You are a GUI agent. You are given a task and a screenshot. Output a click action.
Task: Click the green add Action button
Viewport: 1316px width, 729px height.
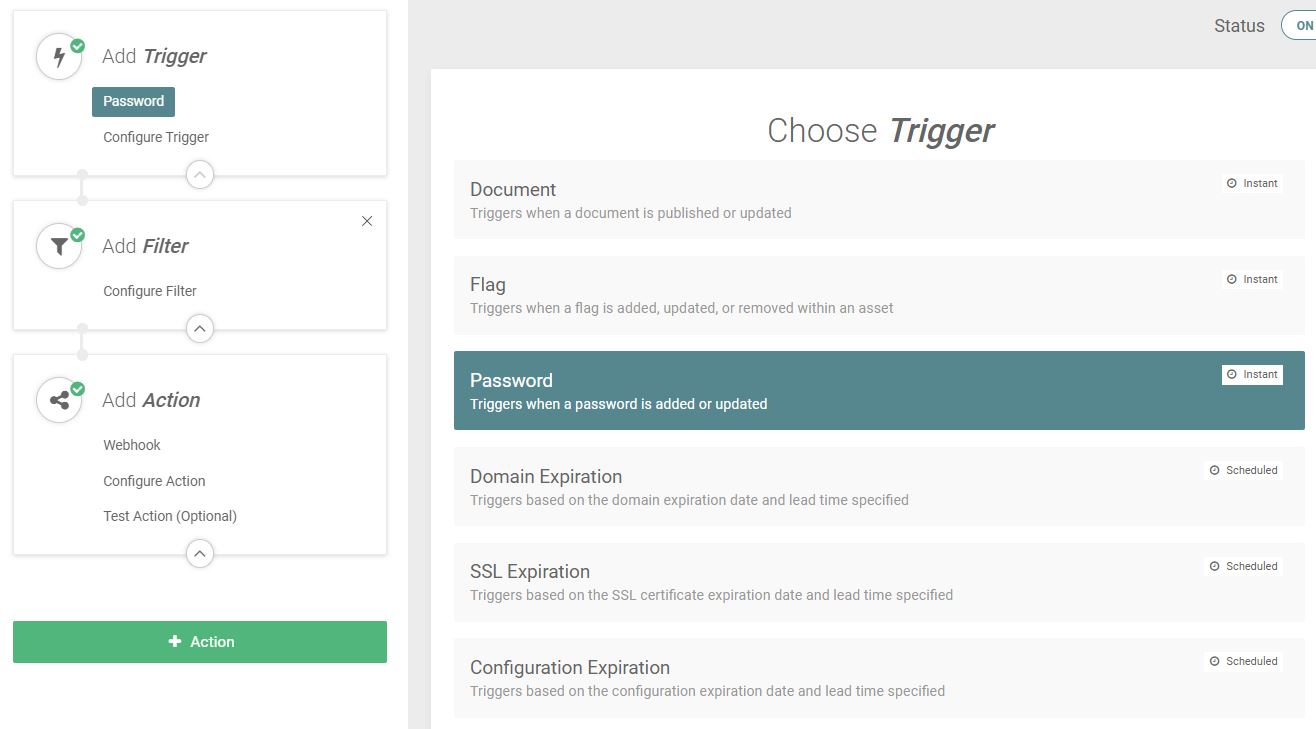coord(200,642)
